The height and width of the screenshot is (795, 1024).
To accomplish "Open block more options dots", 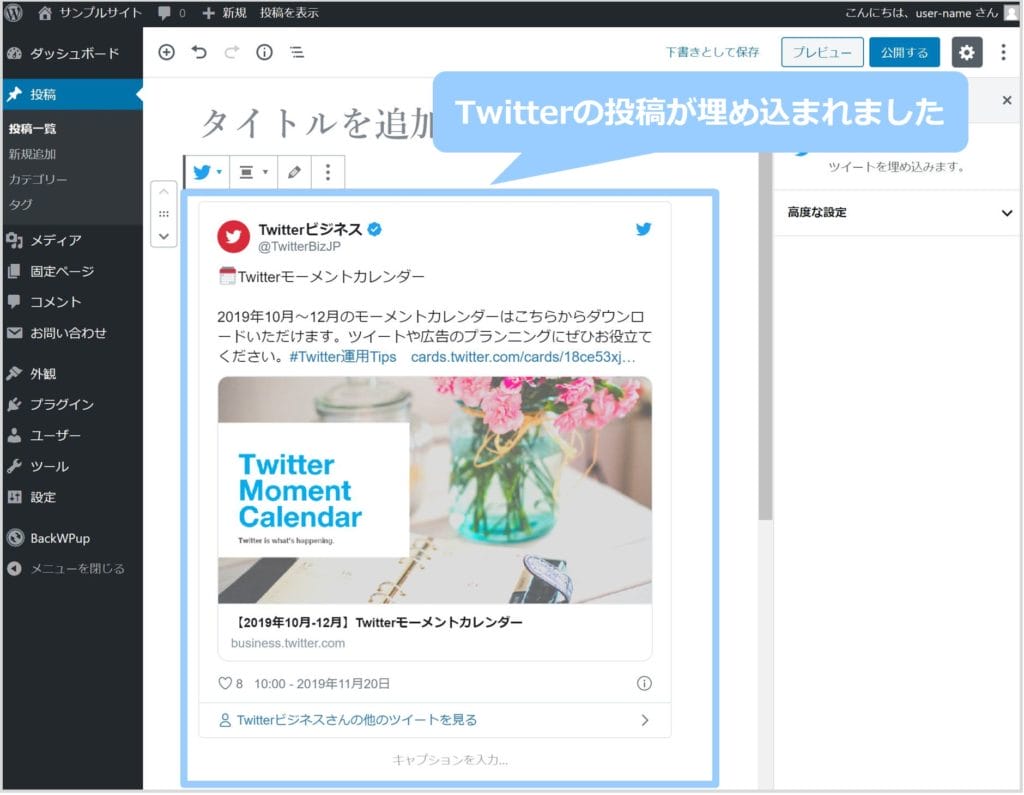I will coord(328,172).
